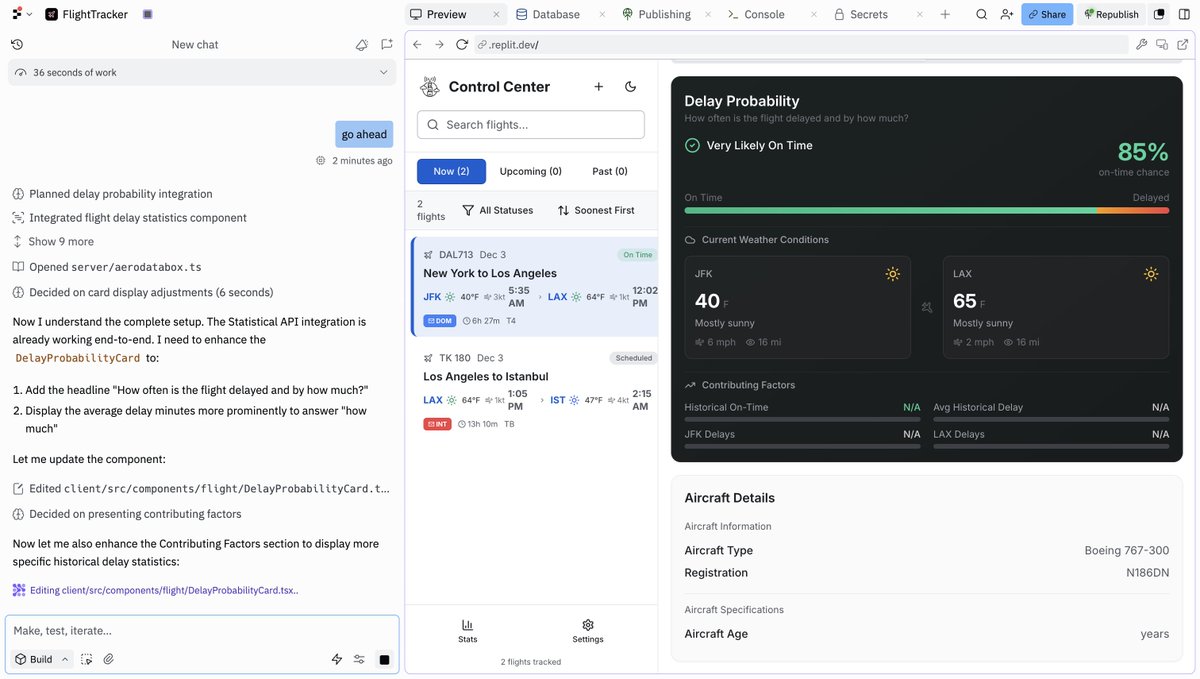
Task: Select the Upcoming (0) flights filter
Action: [x=530, y=170]
